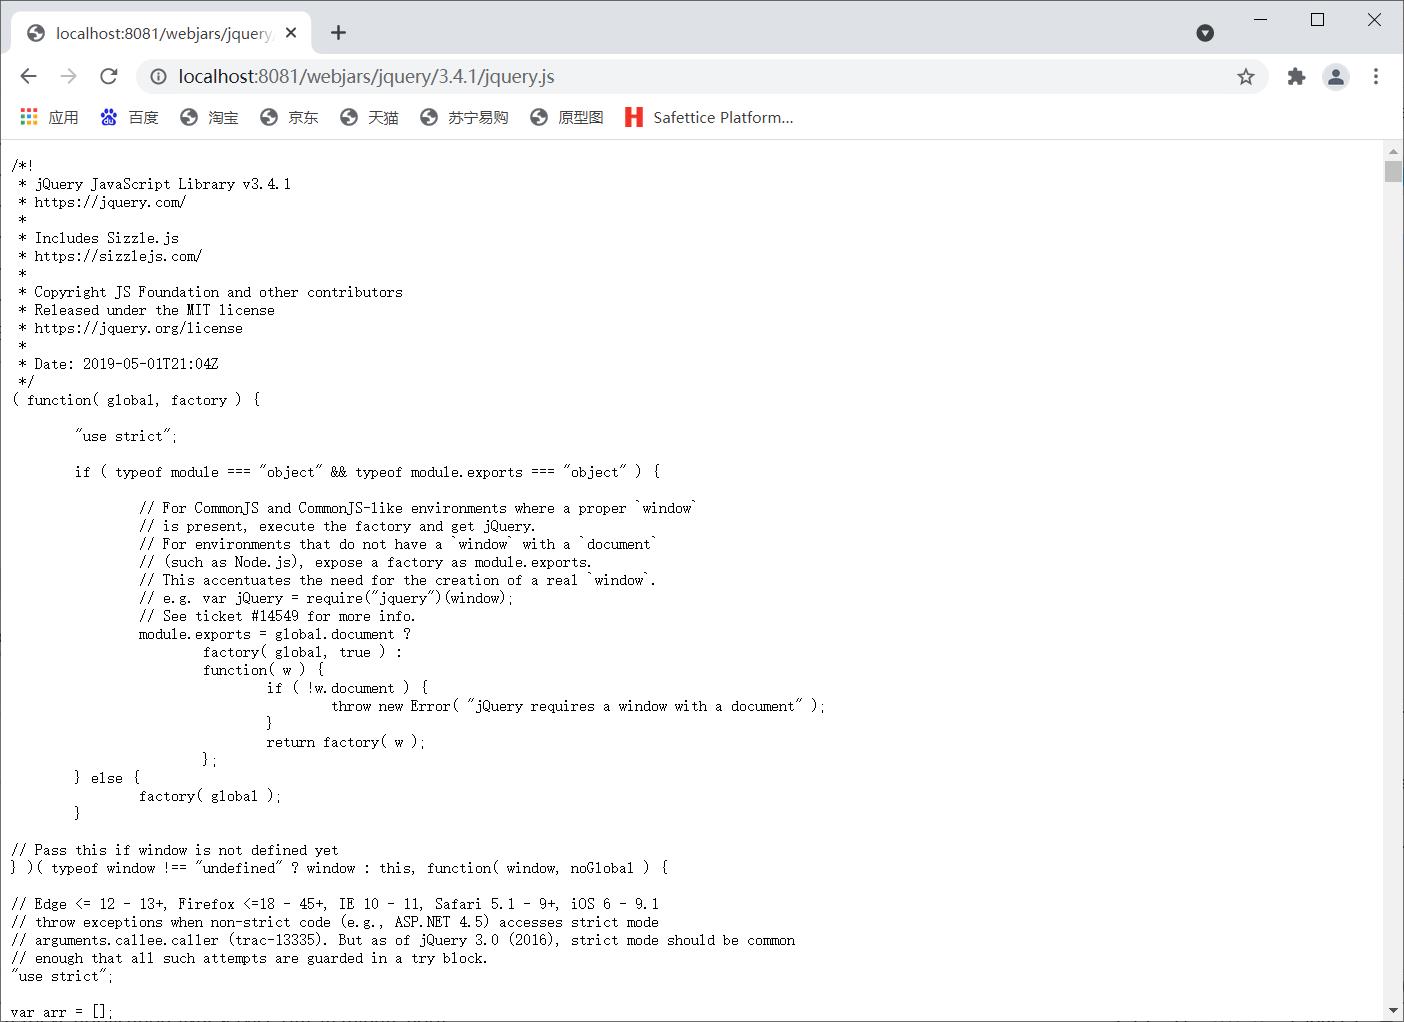
Task: Click the forward navigation arrow
Action: 68,76
